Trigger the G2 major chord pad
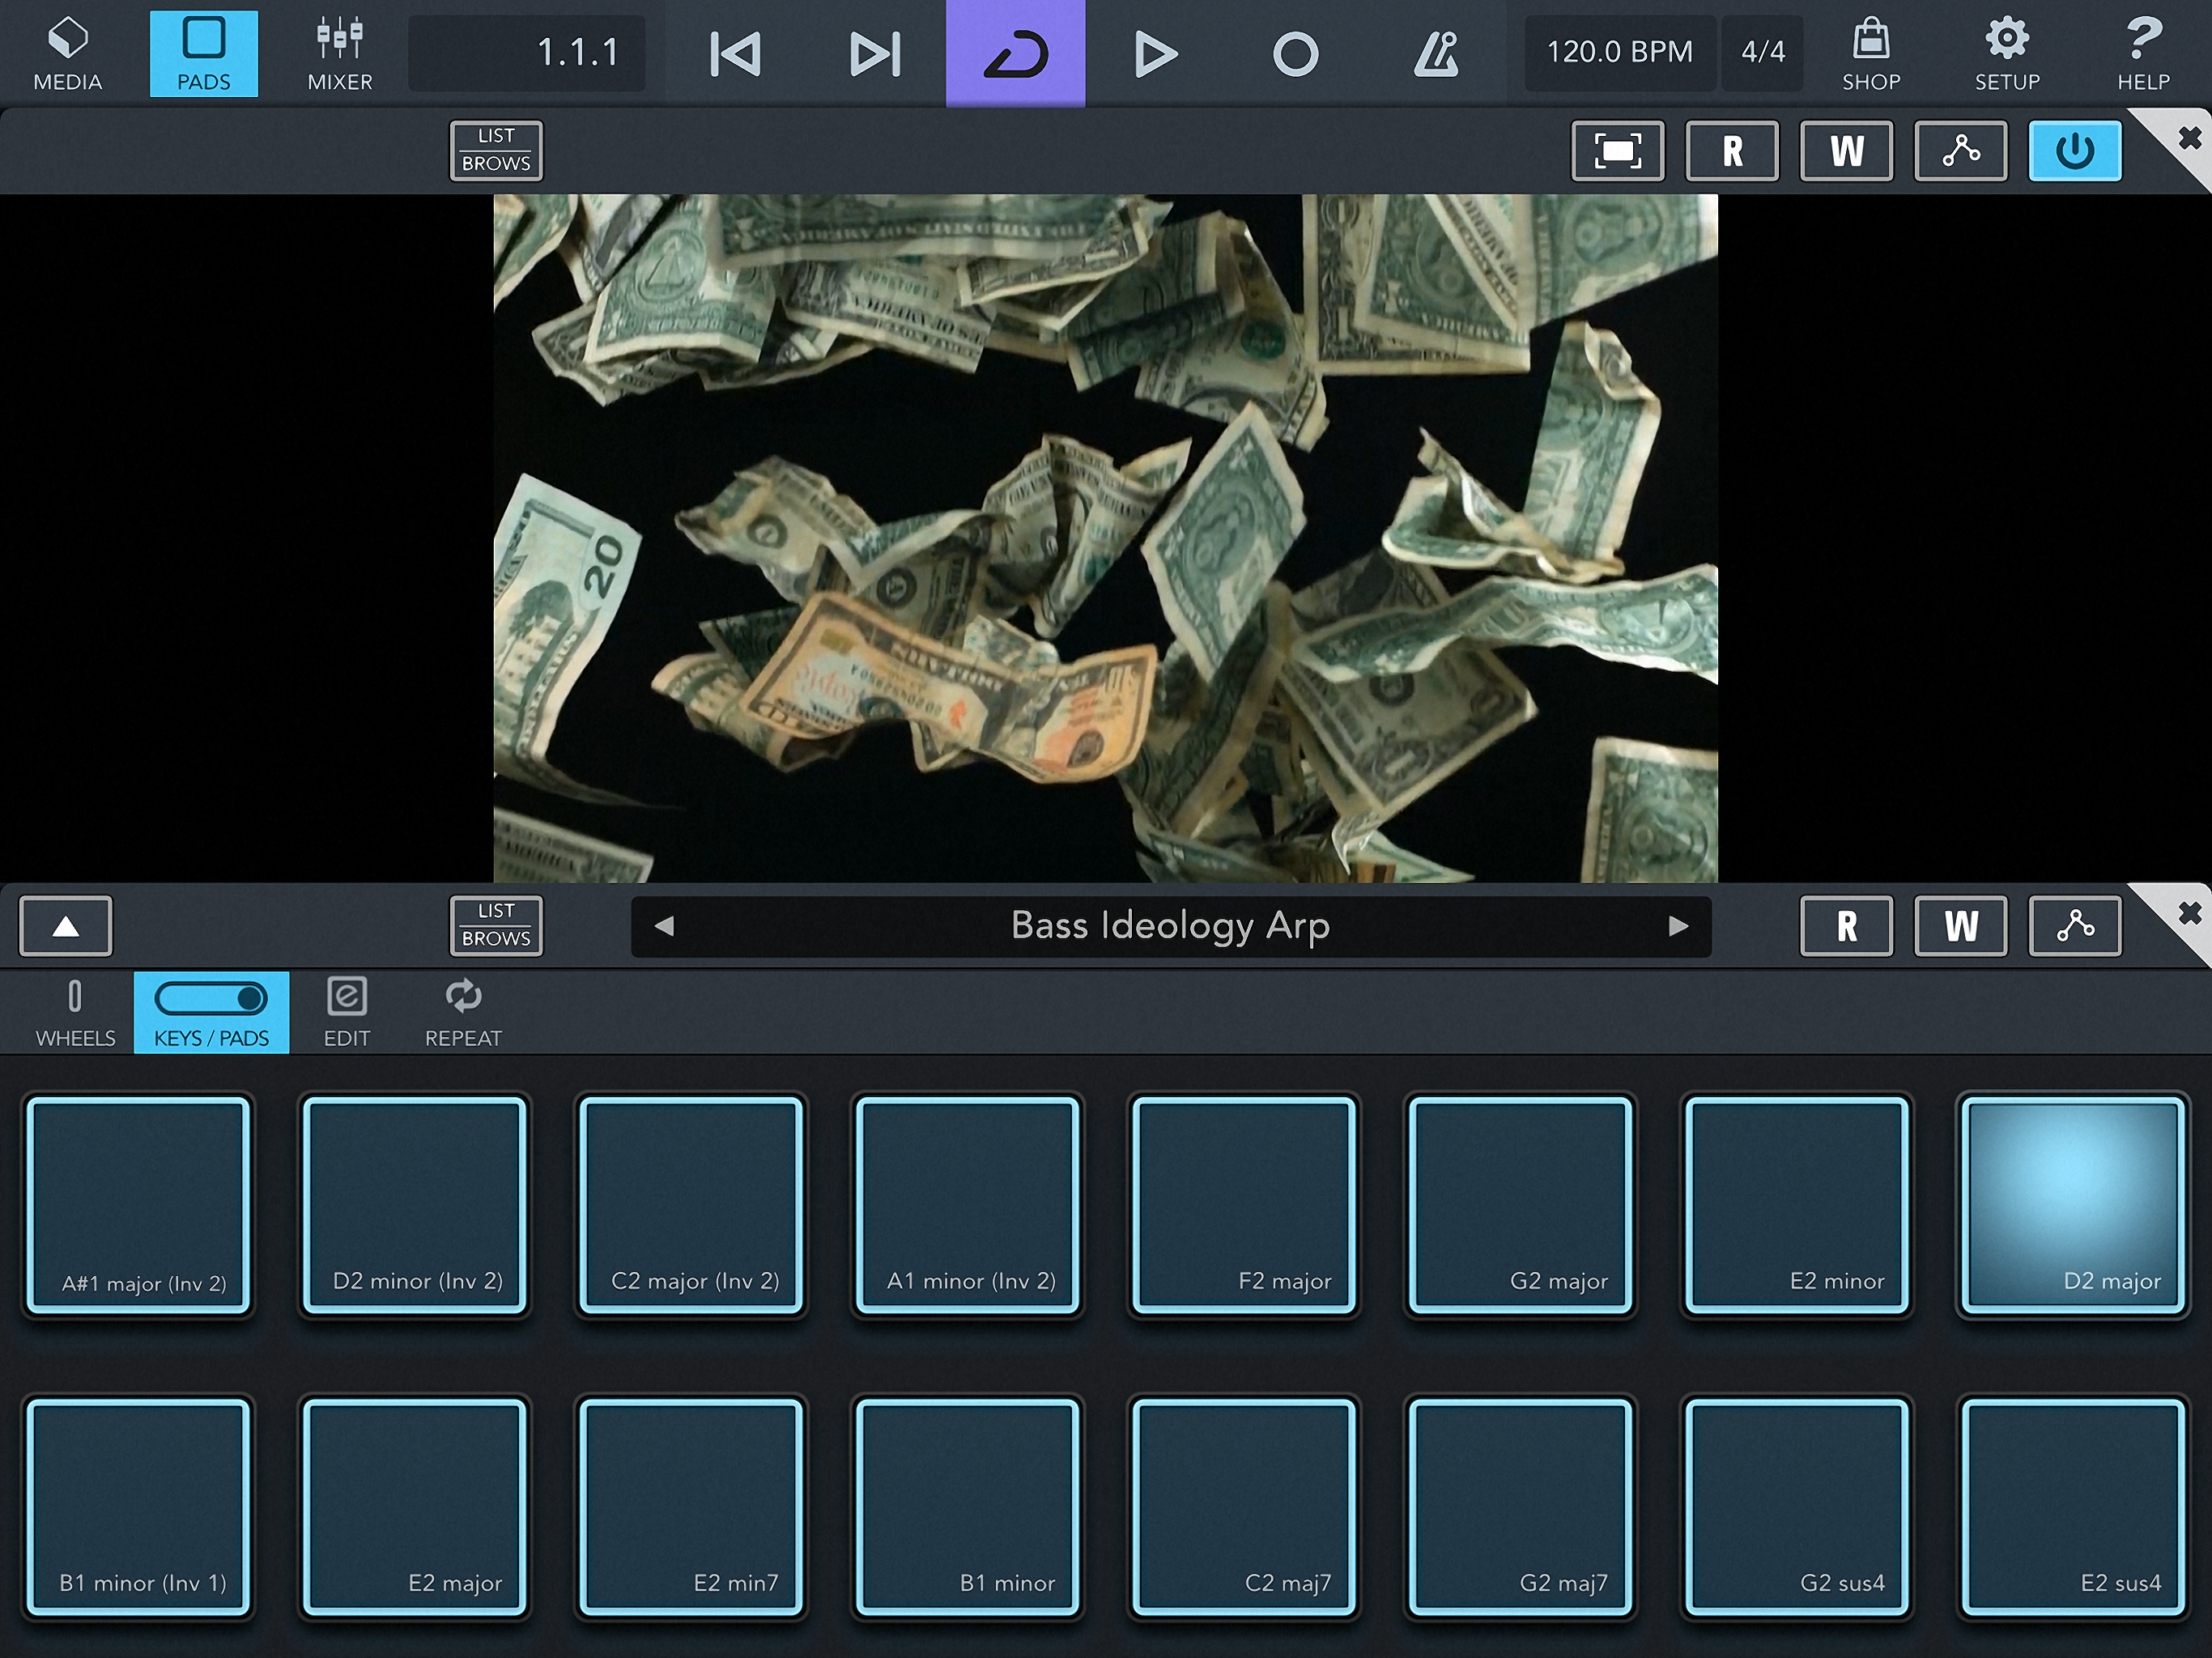This screenshot has width=2212, height=1658. point(1519,1204)
